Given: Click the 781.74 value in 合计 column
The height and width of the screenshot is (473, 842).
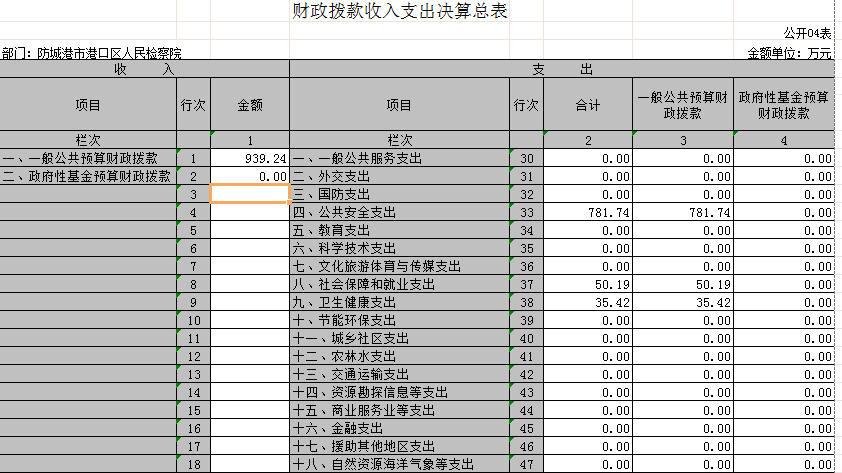Looking at the screenshot, I should (588, 212).
